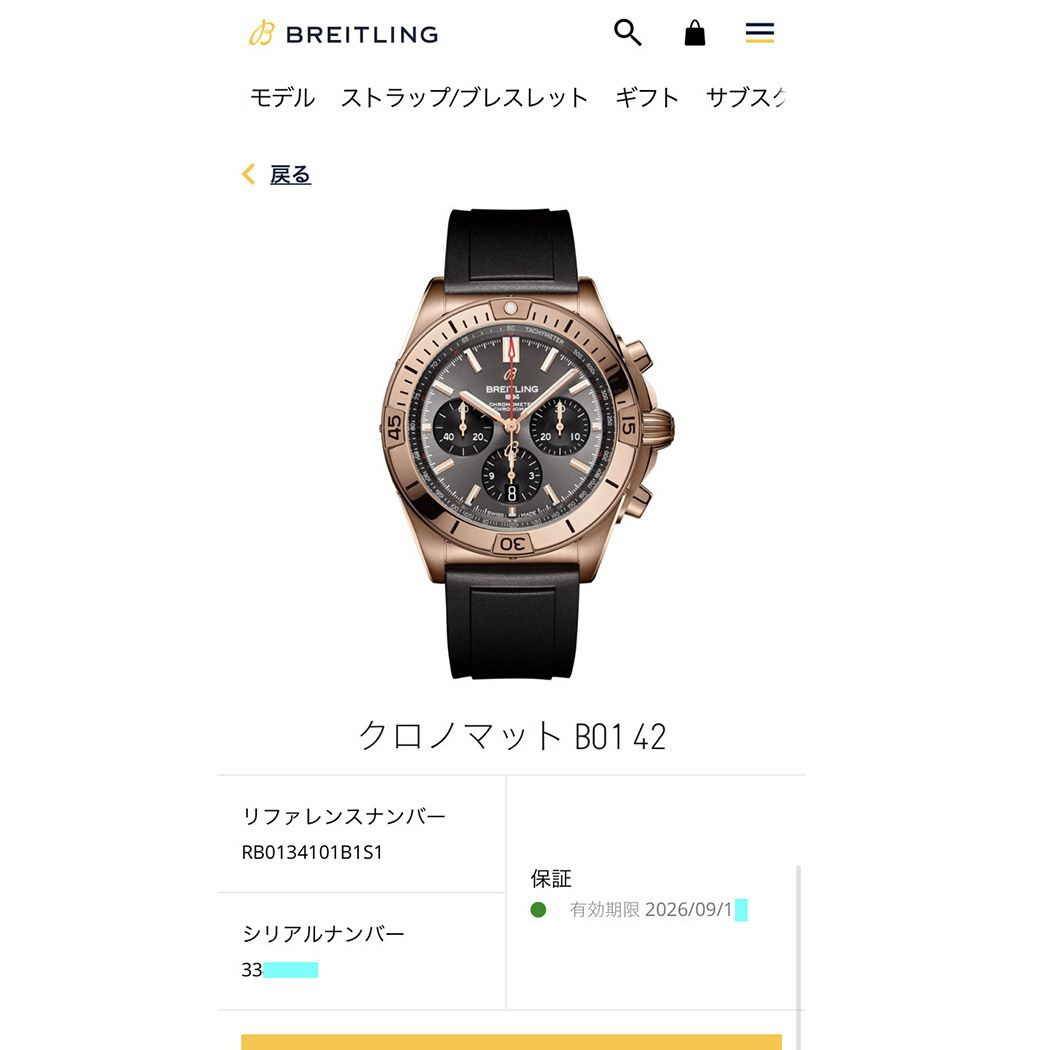
Task: Click the yellow back chevron arrow
Action: 248,174
